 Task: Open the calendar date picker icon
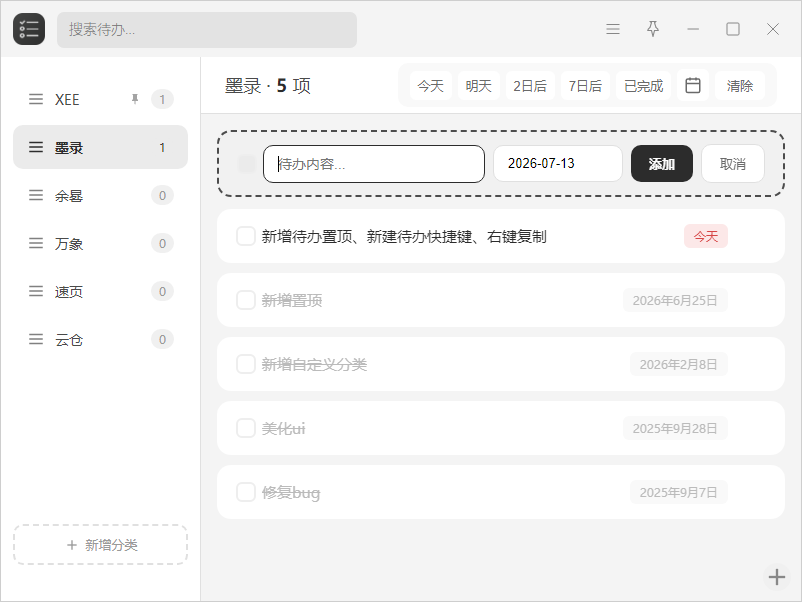click(693, 85)
